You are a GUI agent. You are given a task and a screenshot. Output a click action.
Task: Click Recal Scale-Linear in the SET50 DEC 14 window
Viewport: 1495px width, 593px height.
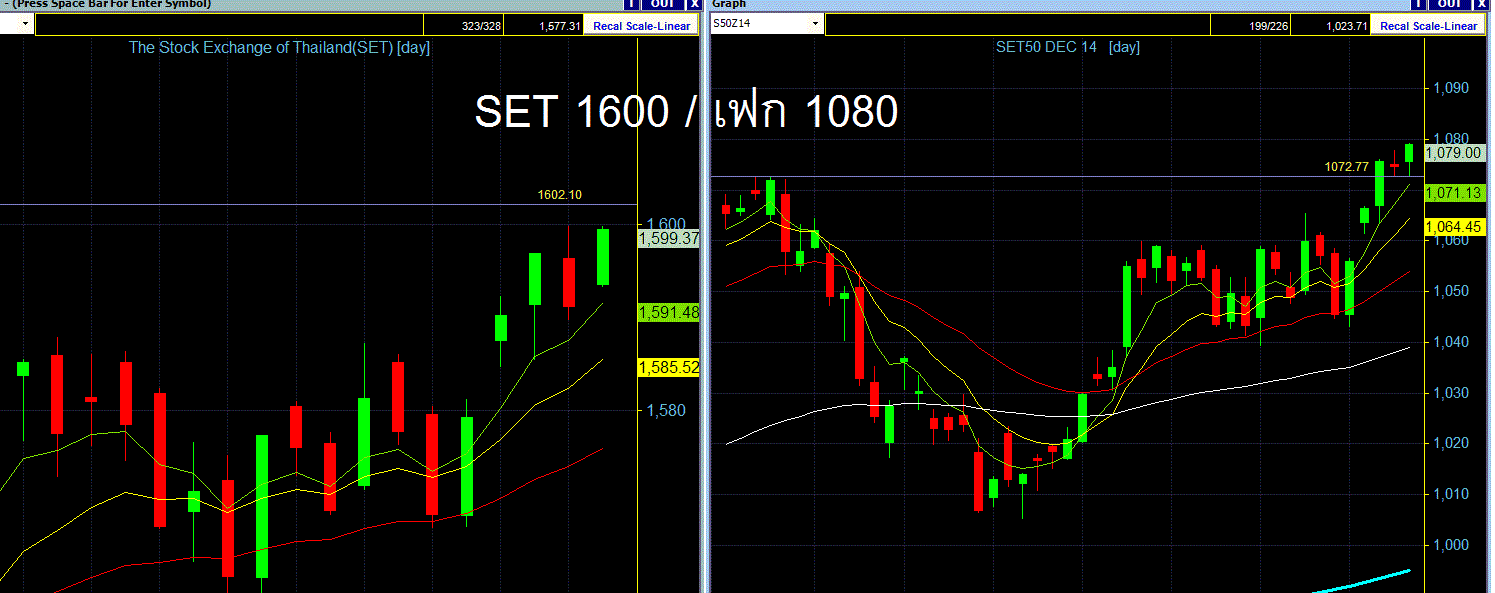coord(1429,26)
